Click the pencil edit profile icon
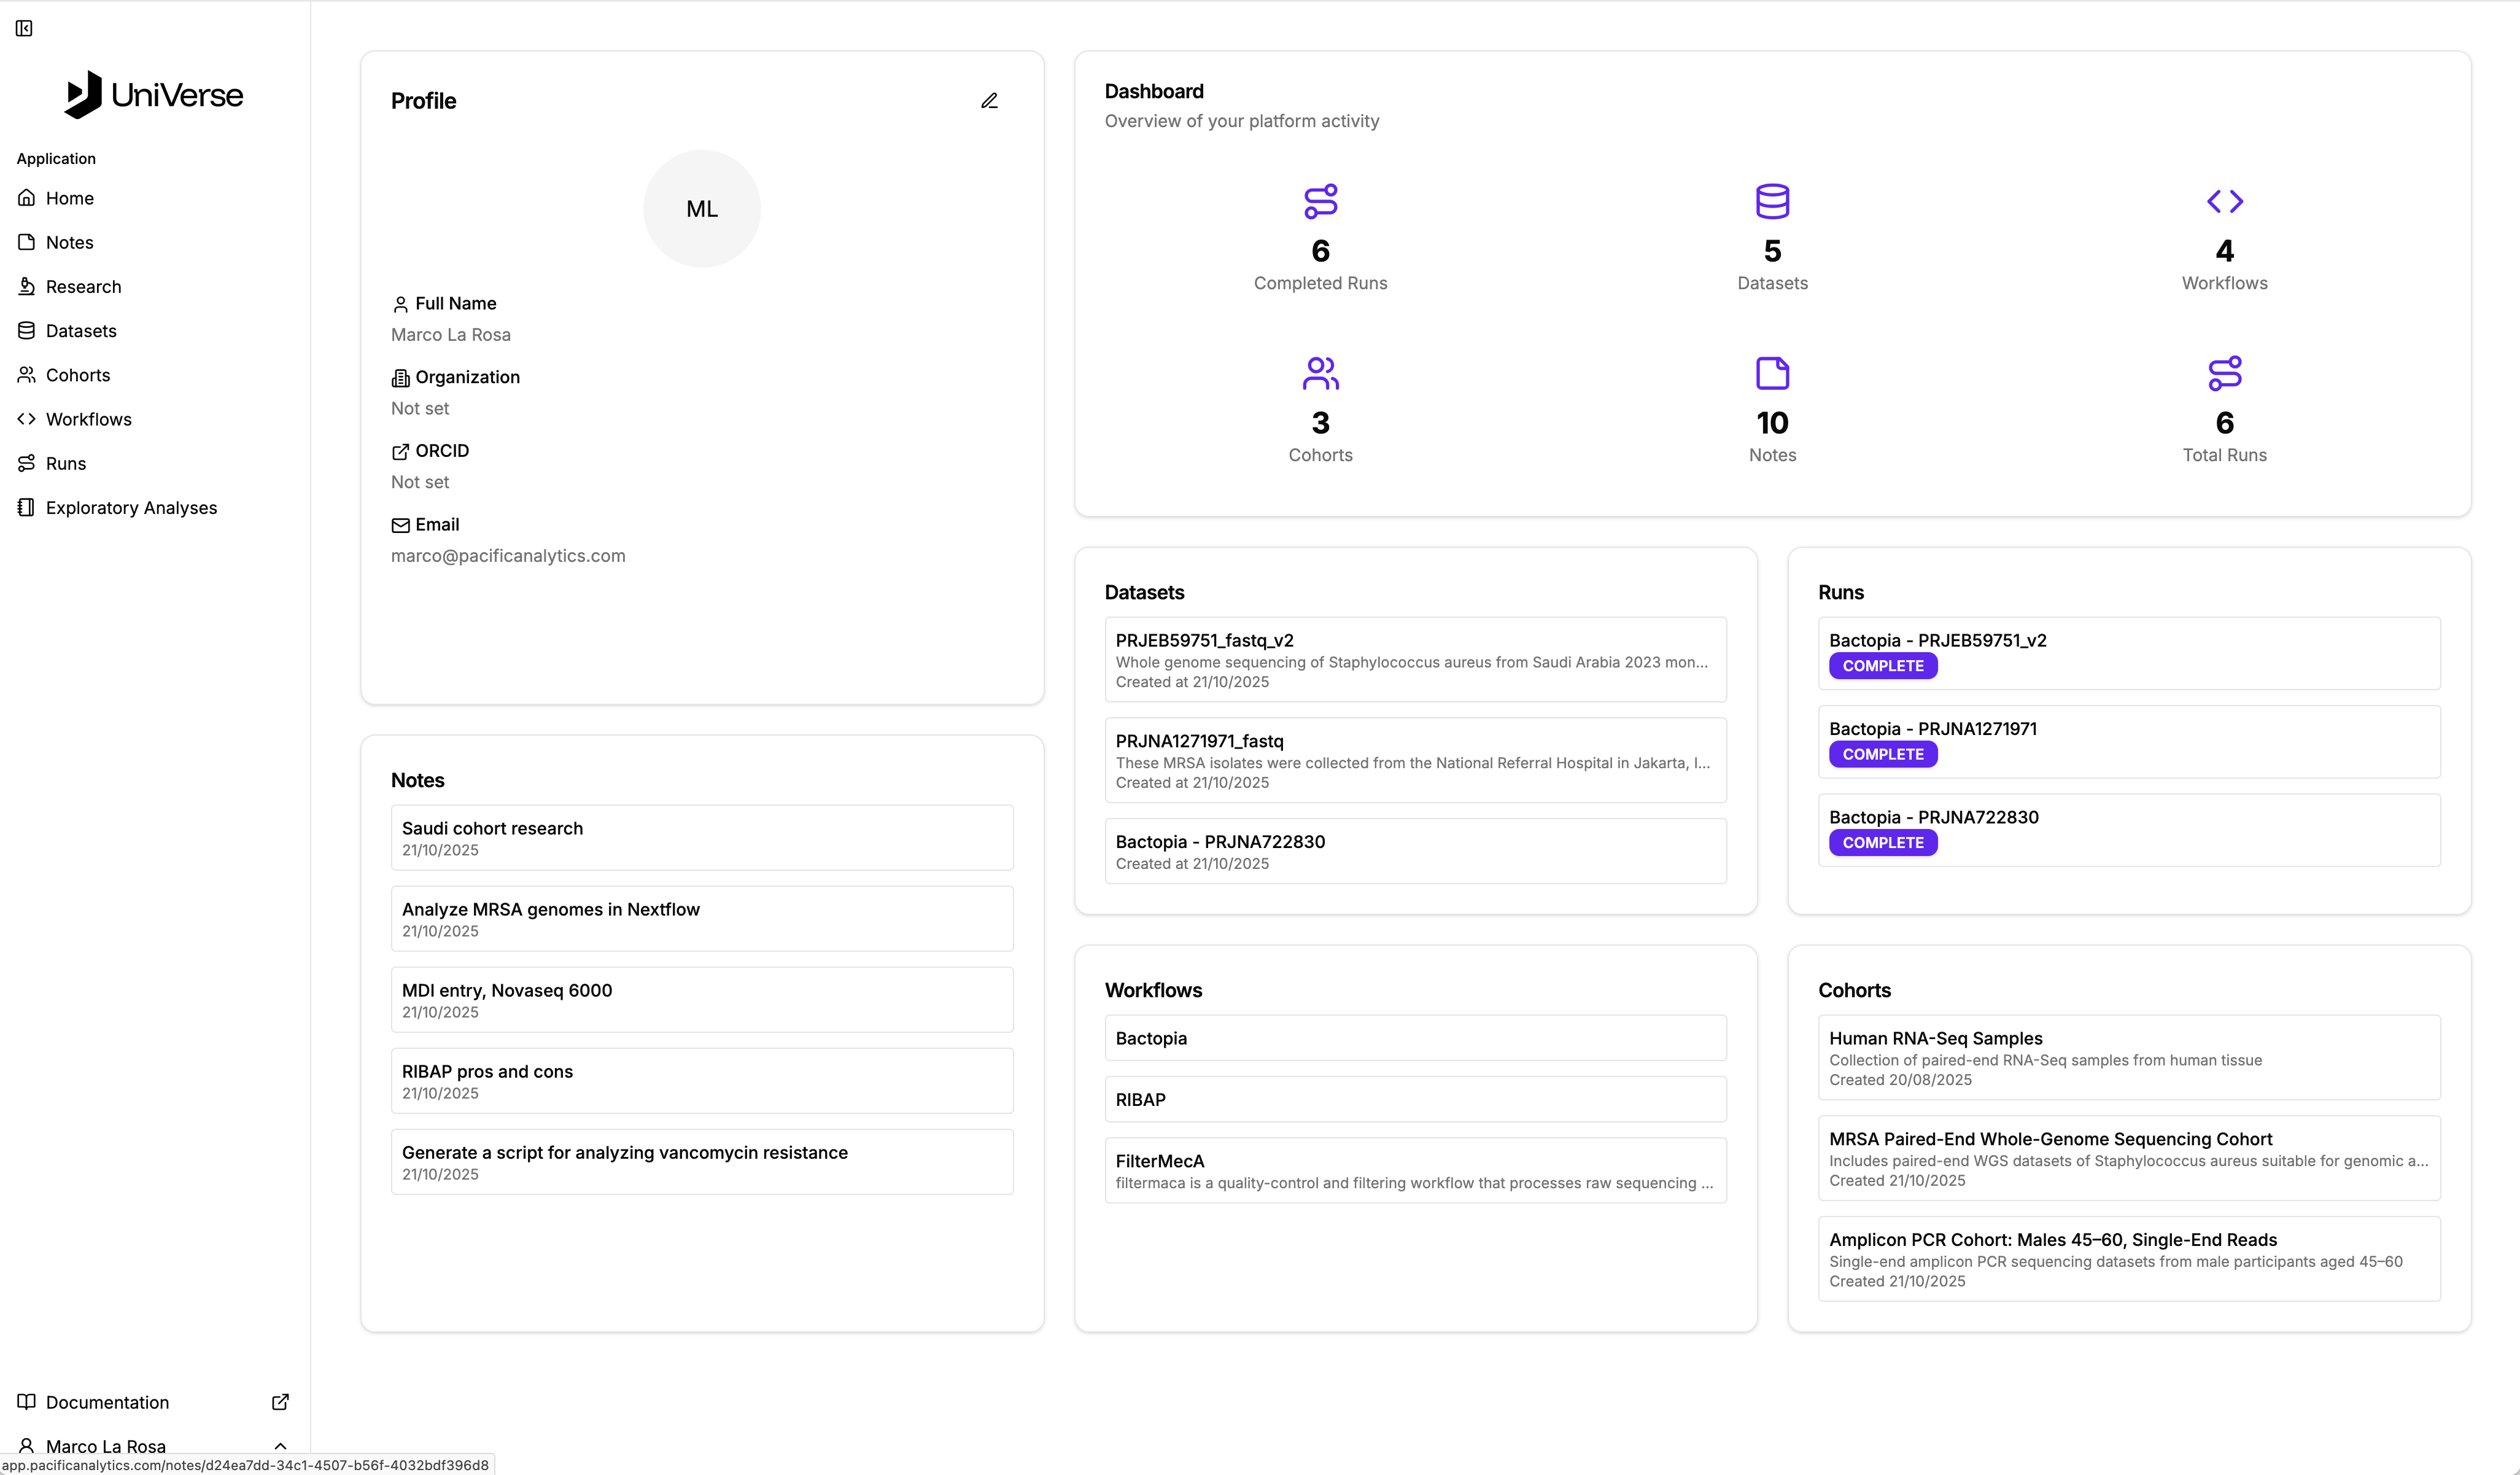This screenshot has width=2520, height=1475. click(x=989, y=101)
